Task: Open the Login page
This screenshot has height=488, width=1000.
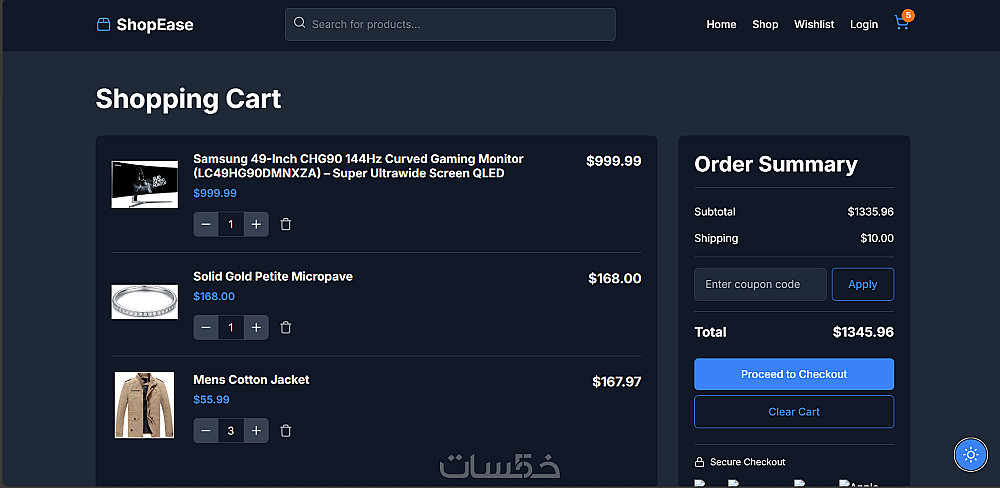Action: pyautogui.click(x=864, y=24)
